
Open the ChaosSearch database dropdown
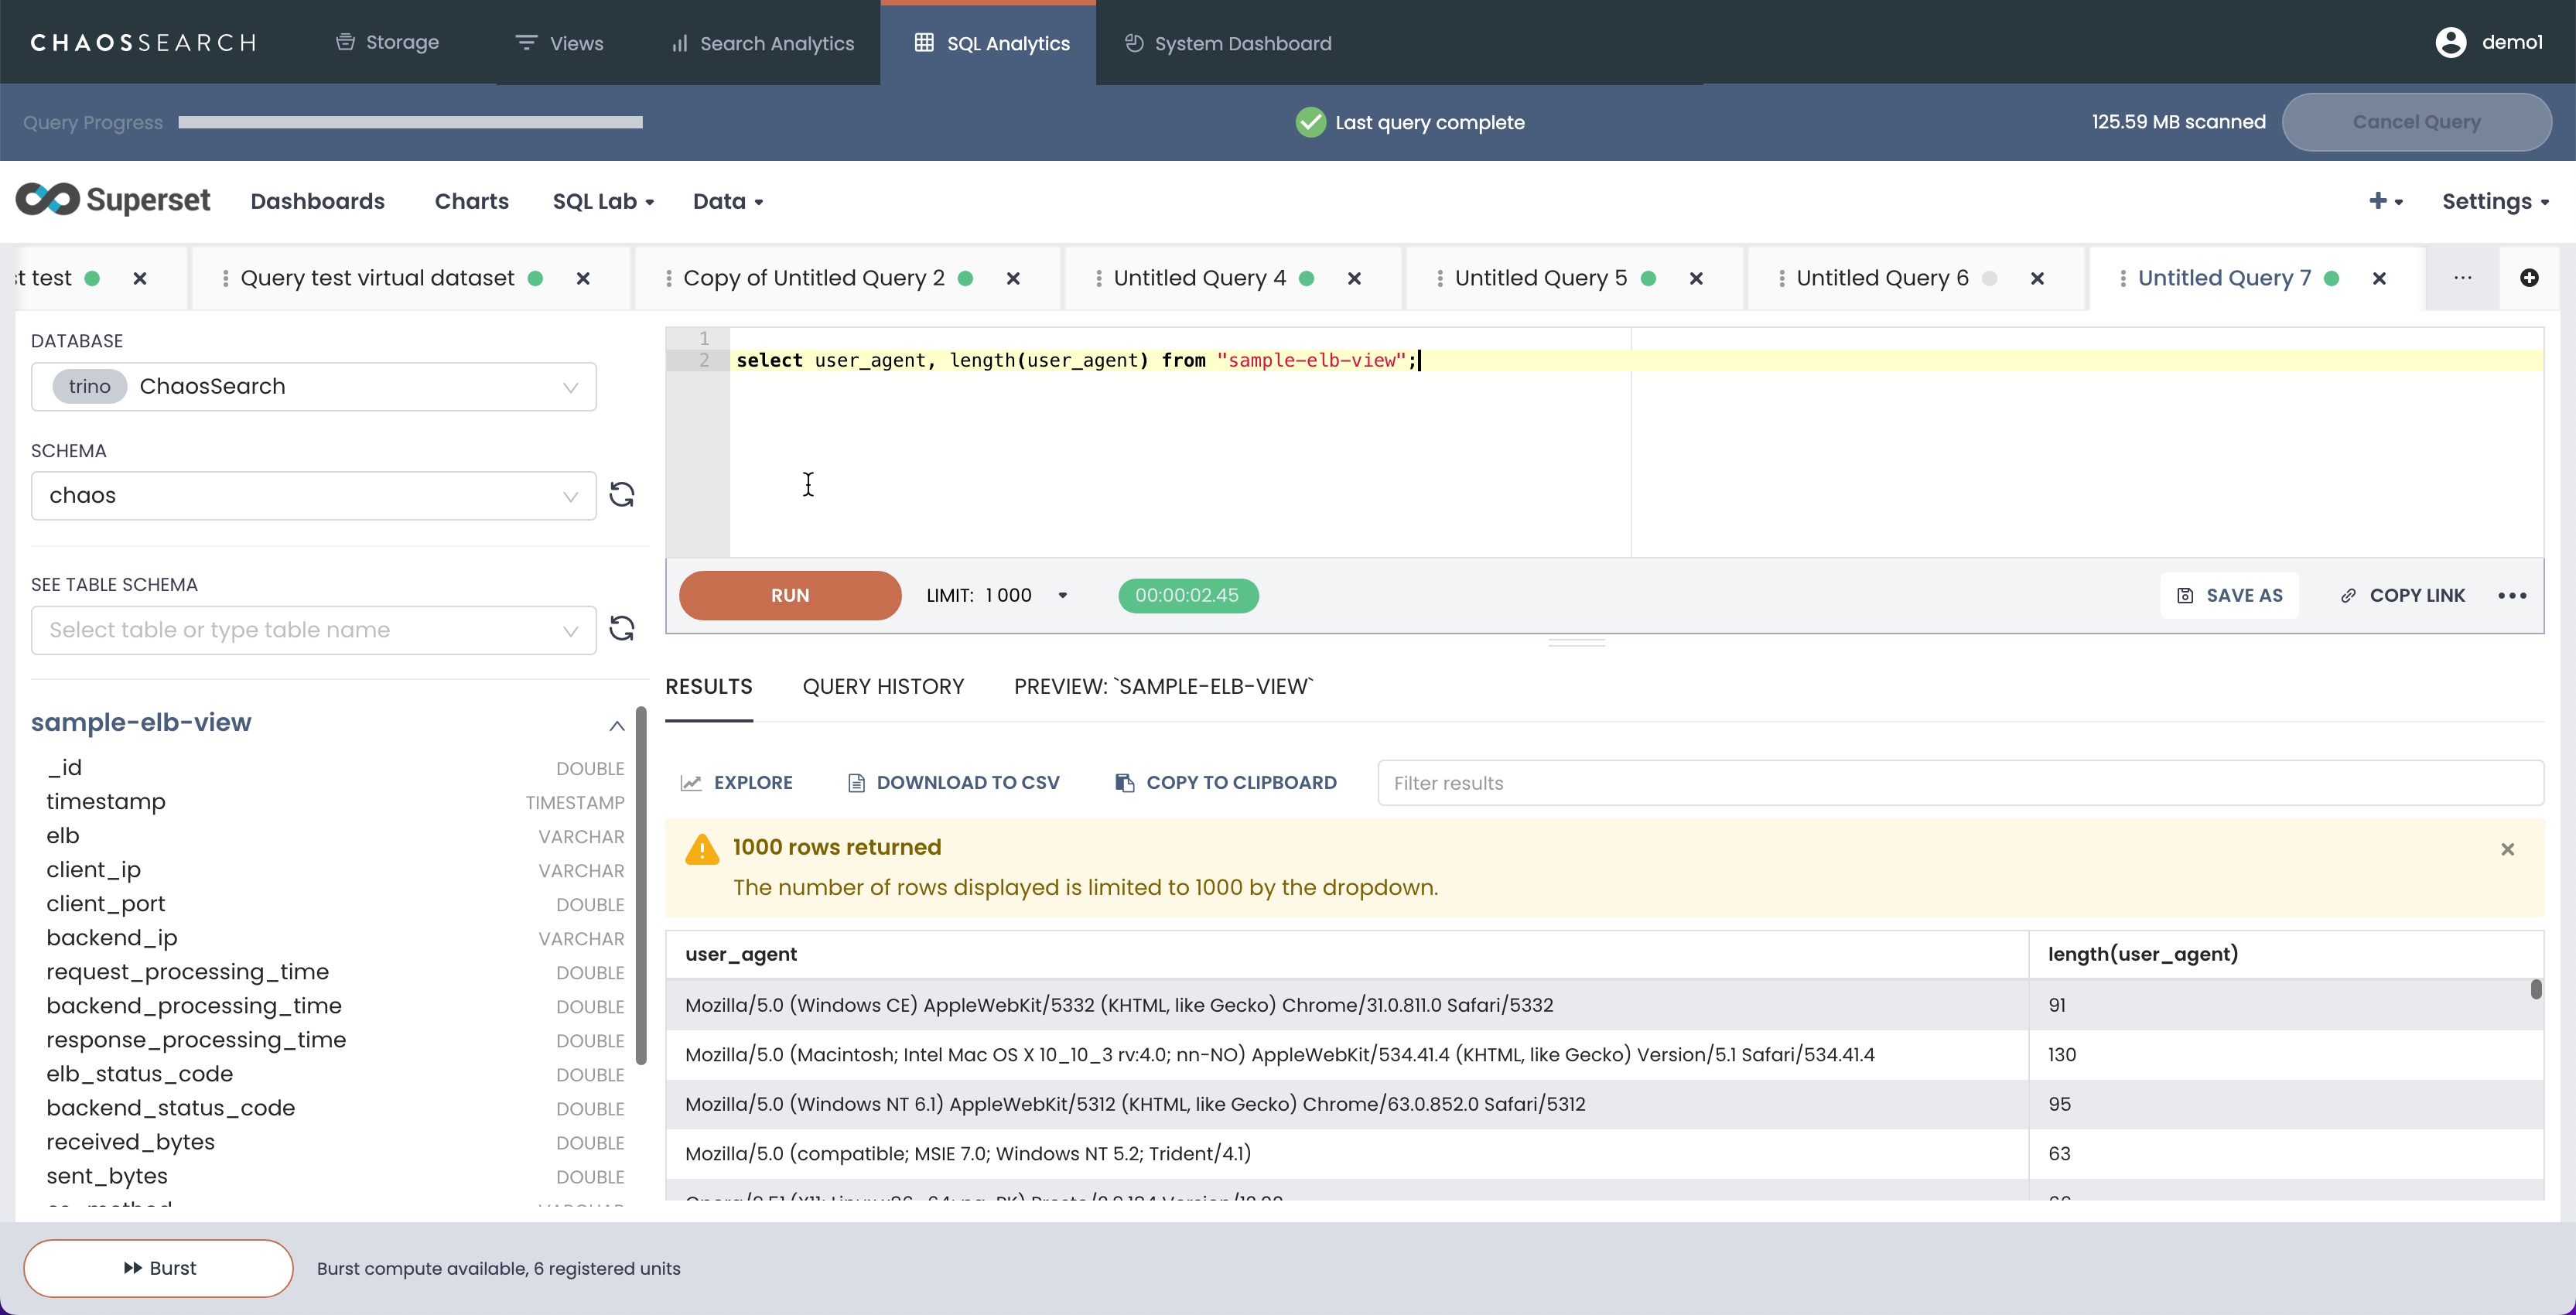(x=314, y=387)
